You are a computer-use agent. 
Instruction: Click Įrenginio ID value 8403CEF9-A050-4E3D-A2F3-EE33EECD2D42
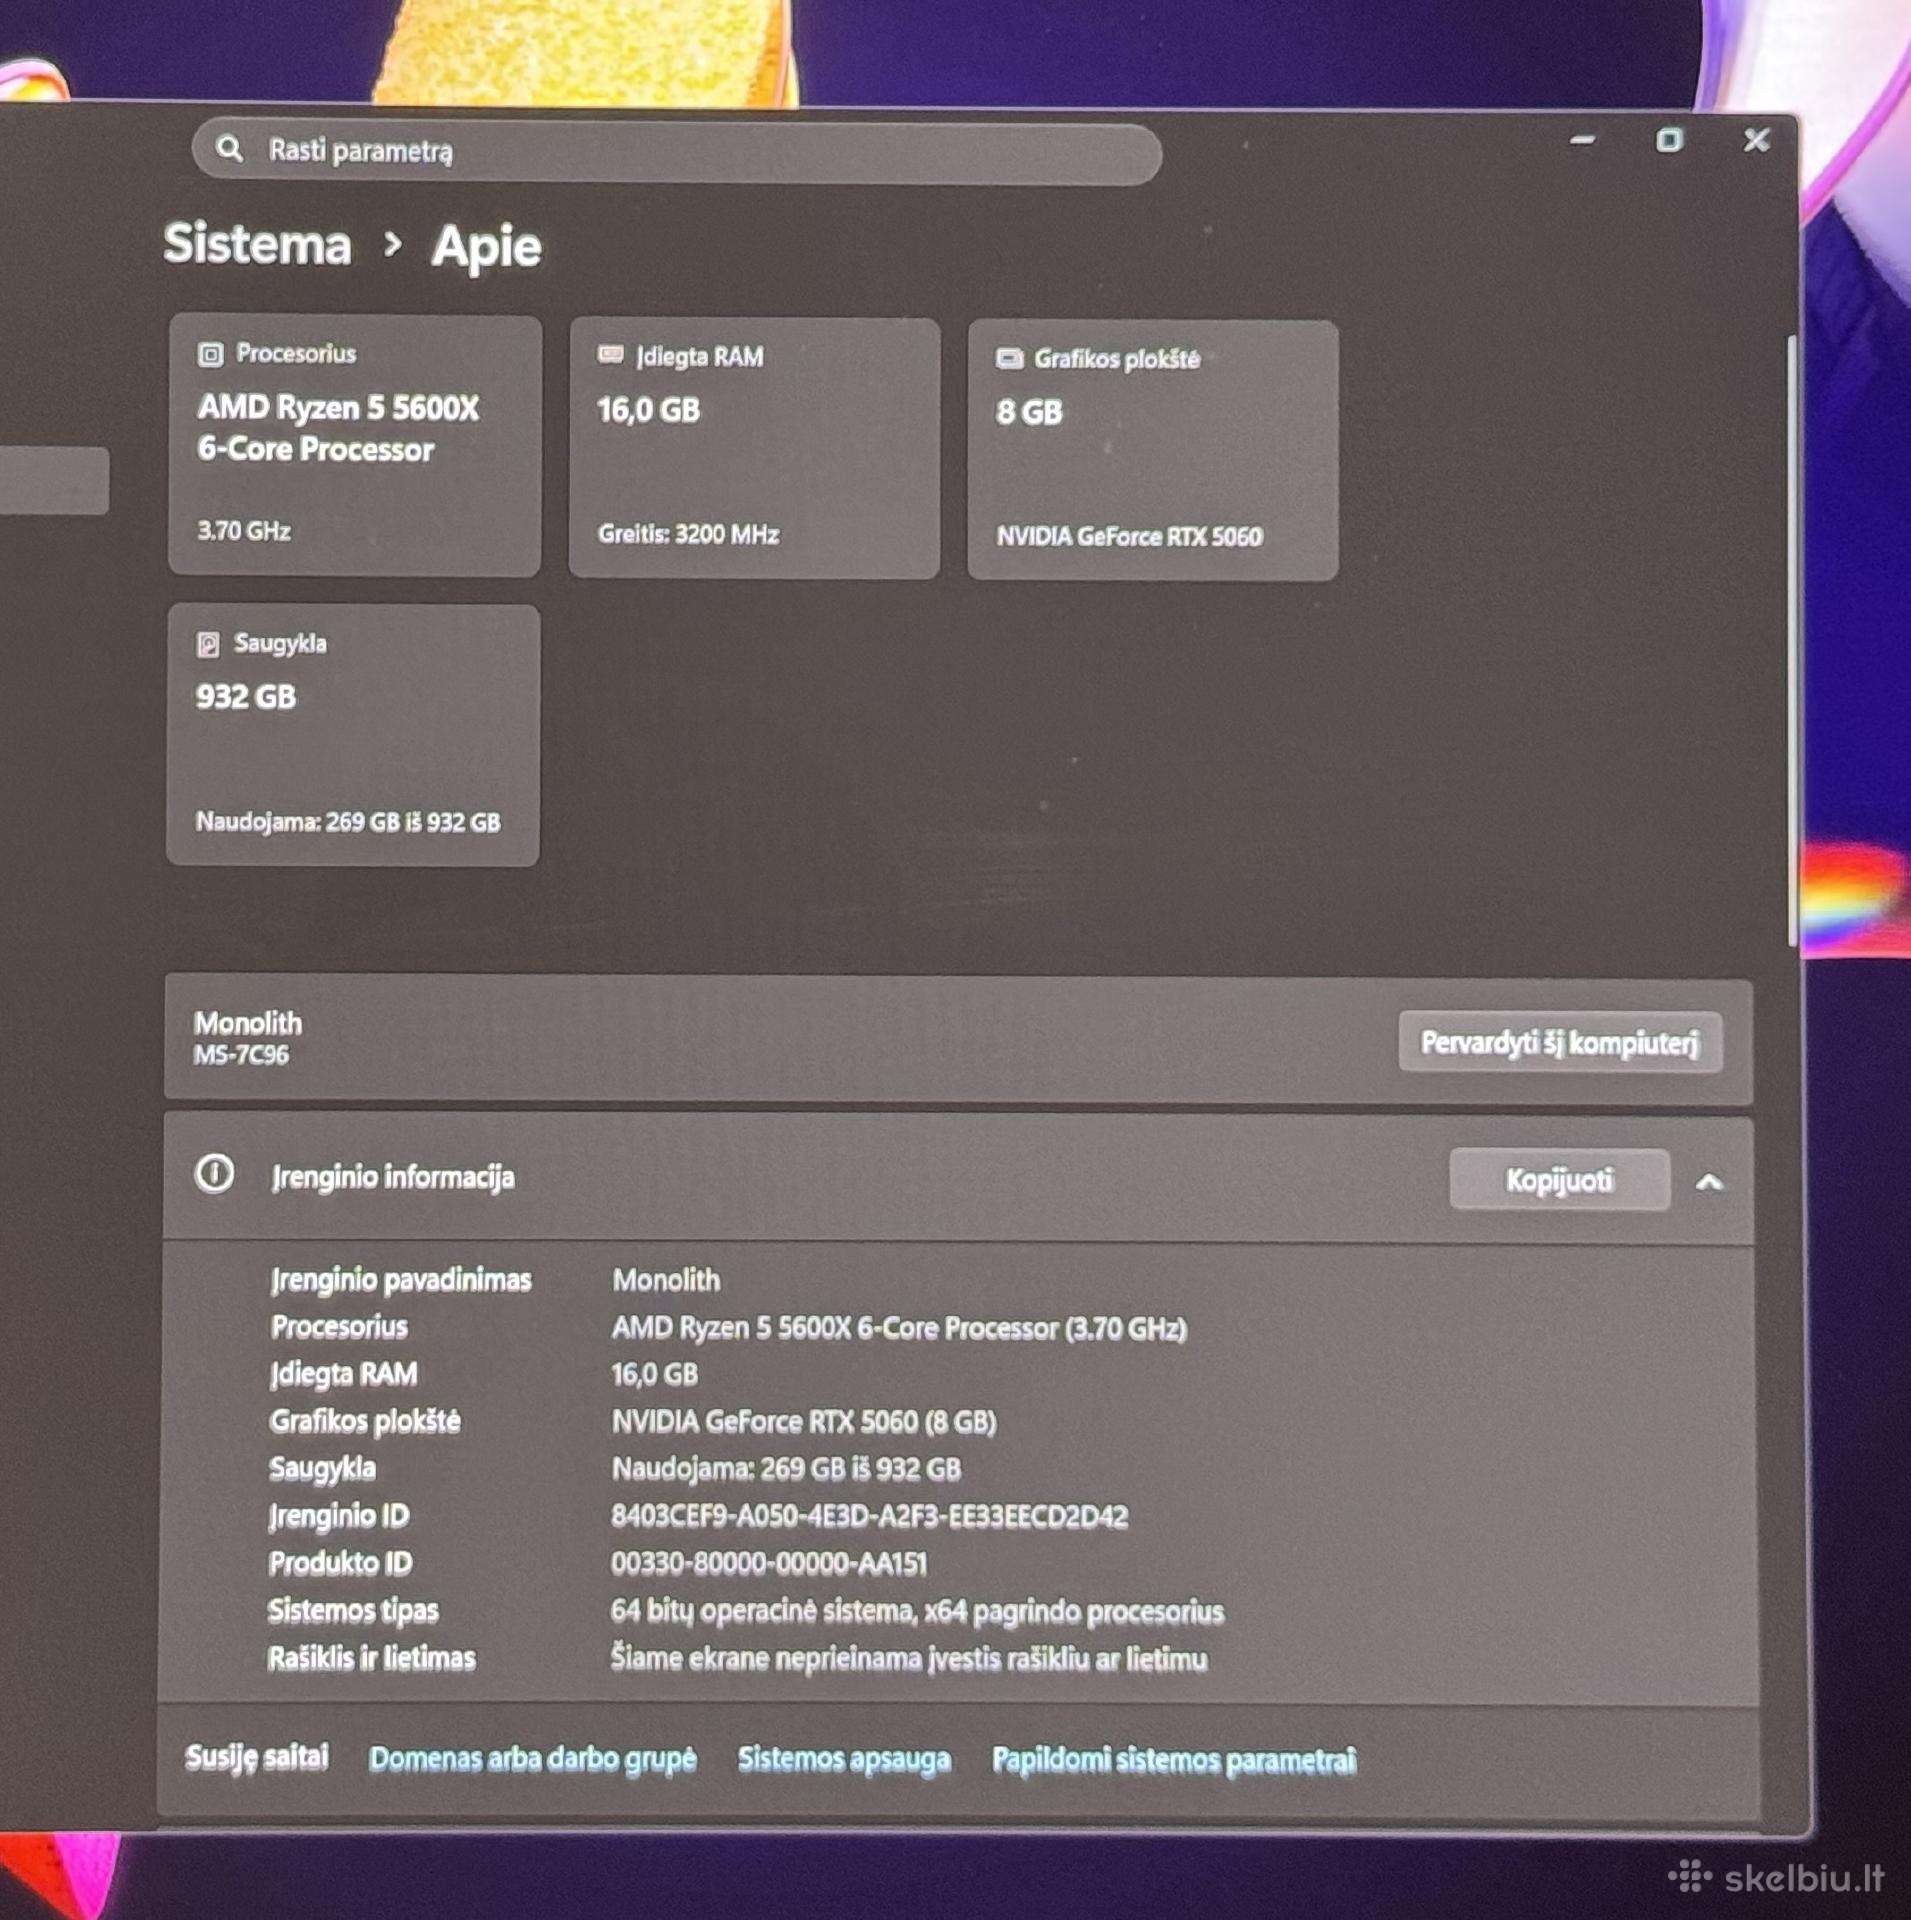(x=869, y=1515)
